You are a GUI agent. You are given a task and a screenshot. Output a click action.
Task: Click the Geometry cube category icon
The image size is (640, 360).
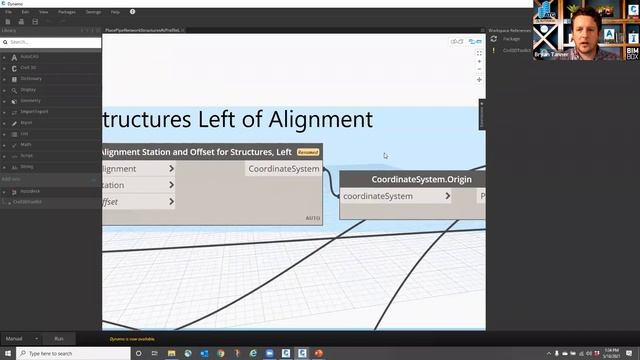click(x=14, y=101)
